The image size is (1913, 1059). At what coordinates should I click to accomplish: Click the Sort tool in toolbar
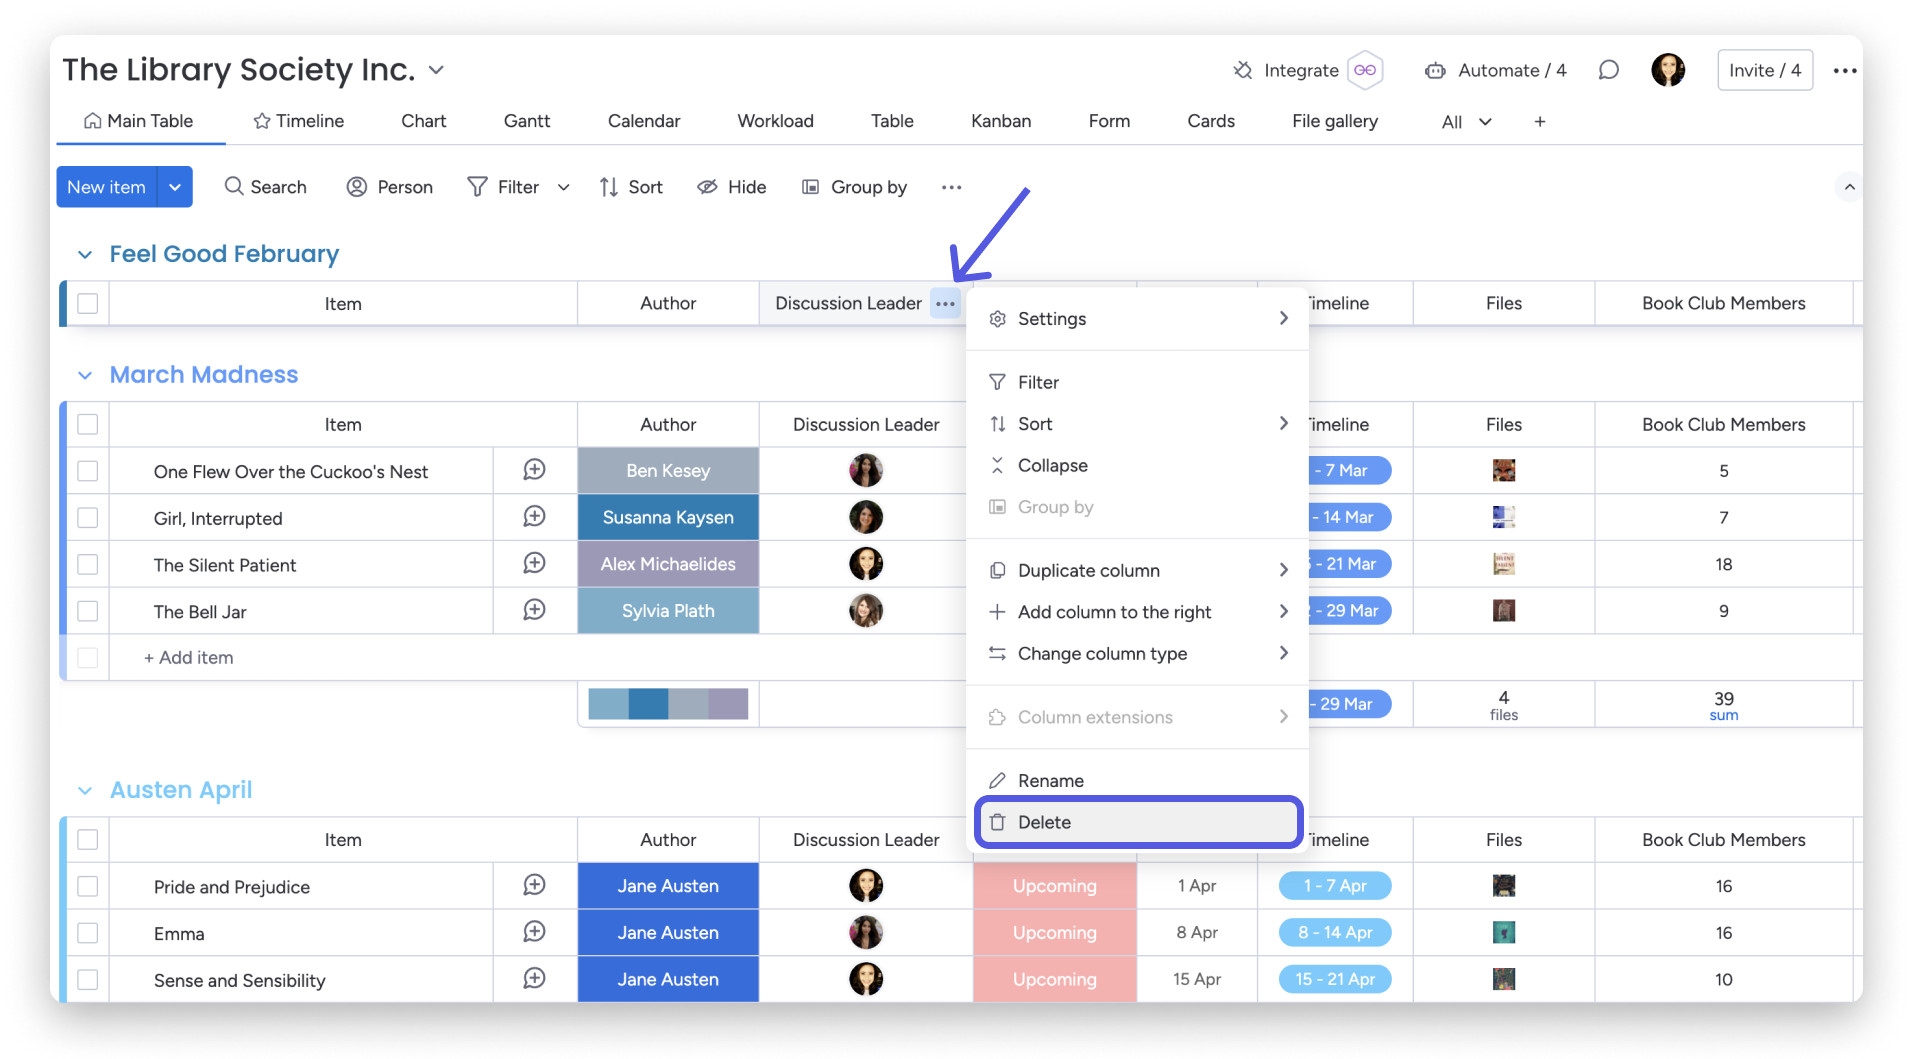pyautogui.click(x=631, y=187)
